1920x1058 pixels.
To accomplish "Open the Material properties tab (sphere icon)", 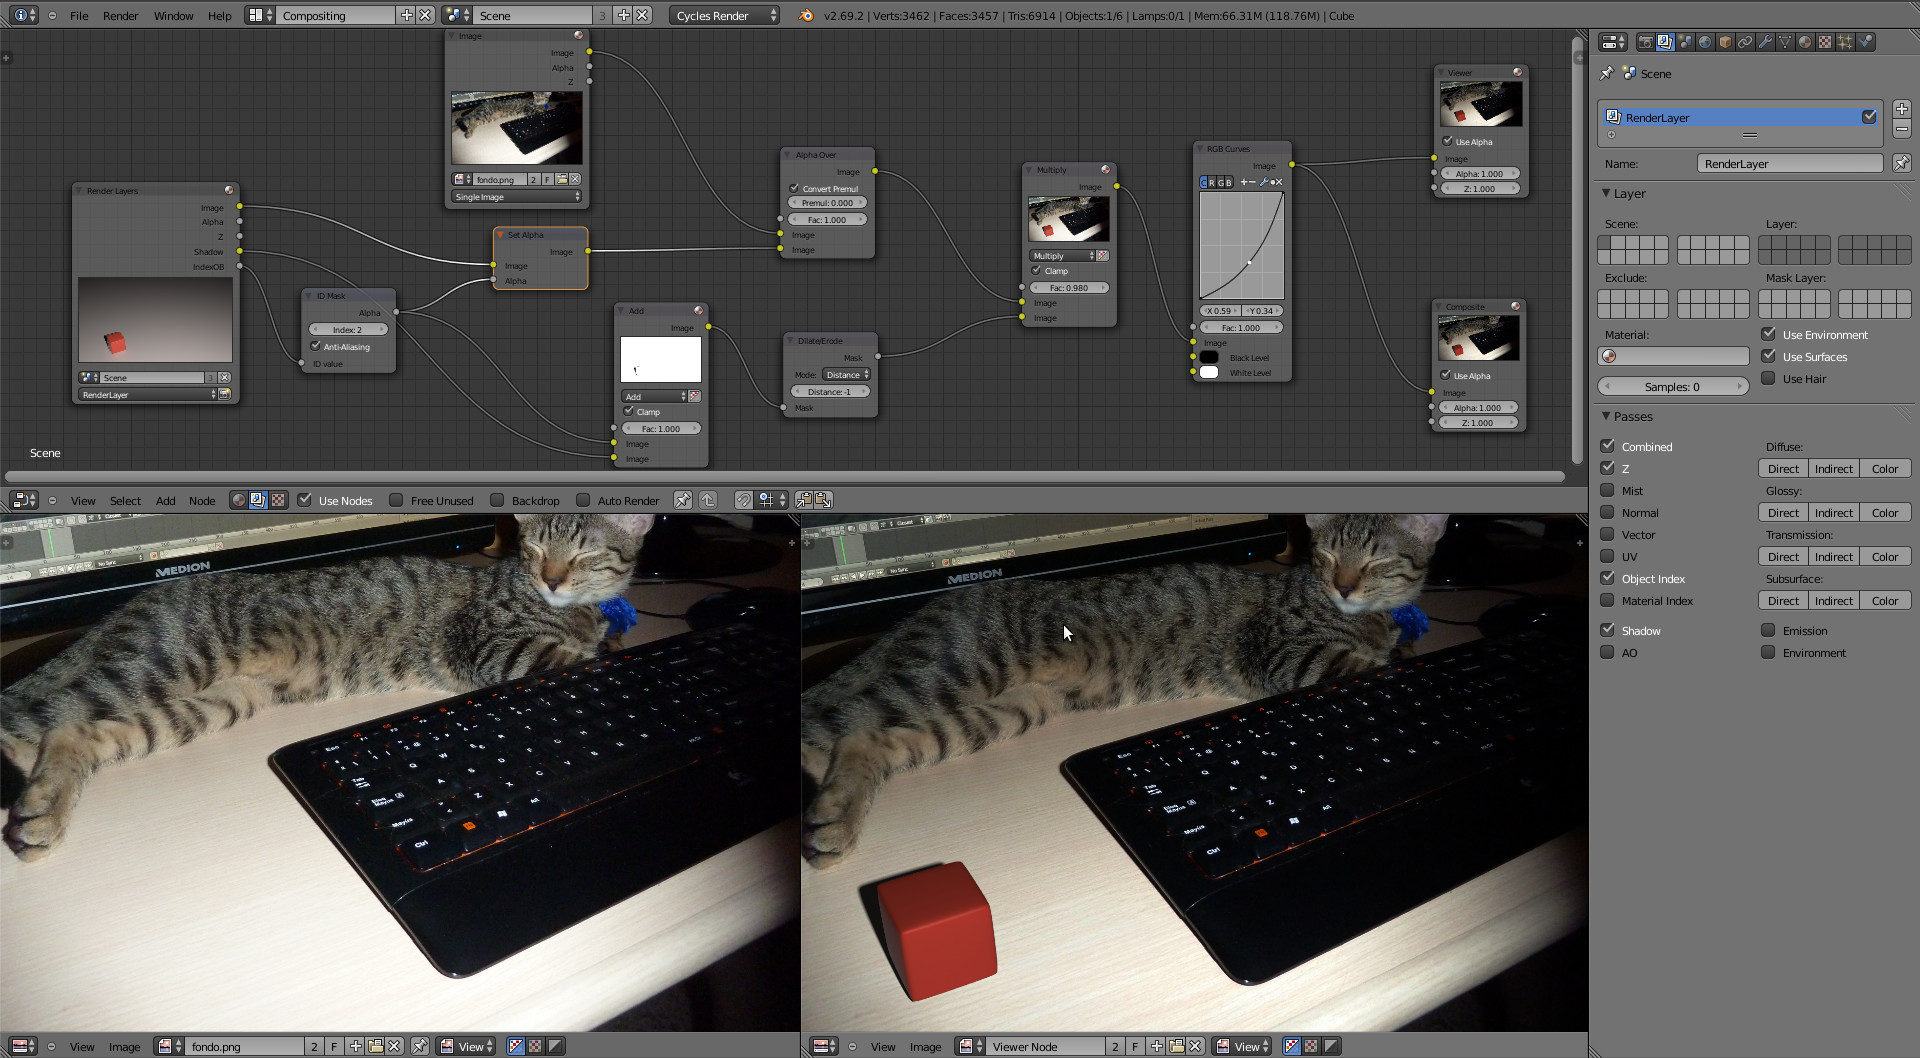I will 1805,42.
